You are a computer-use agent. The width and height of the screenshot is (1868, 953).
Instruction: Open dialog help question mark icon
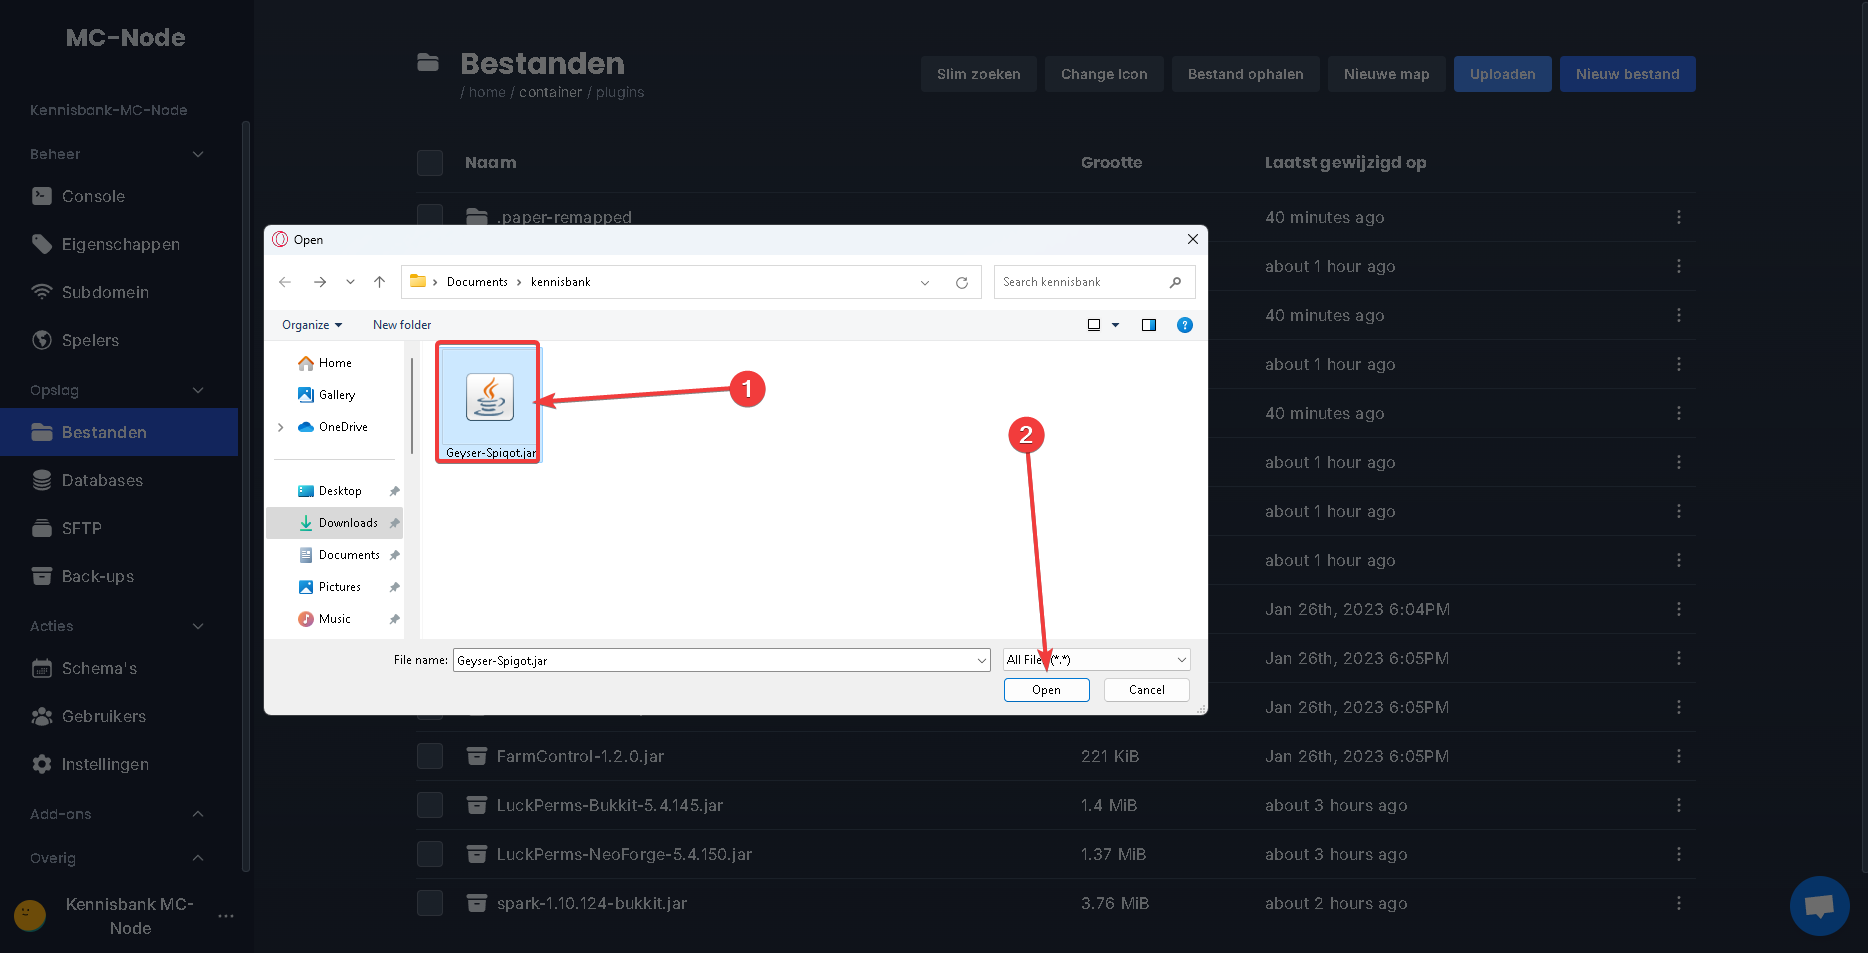[x=1185, y=325]
